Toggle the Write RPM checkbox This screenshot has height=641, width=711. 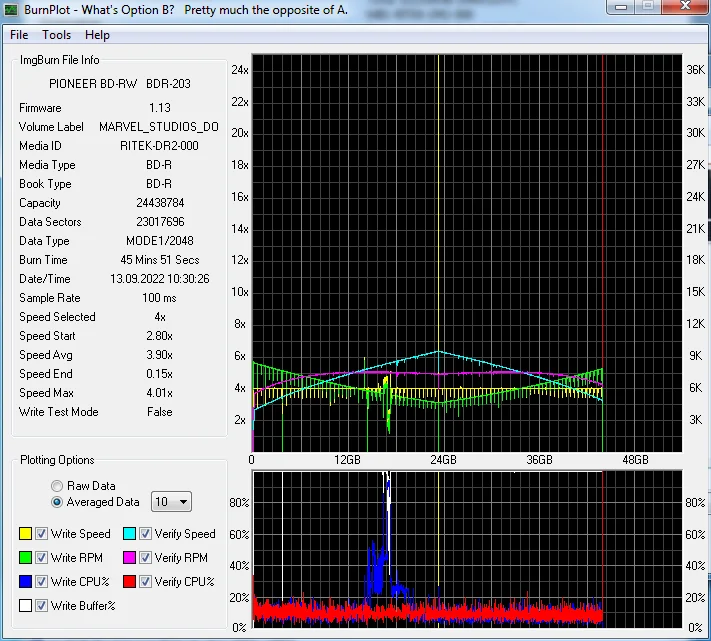click(x=41, y=558)
